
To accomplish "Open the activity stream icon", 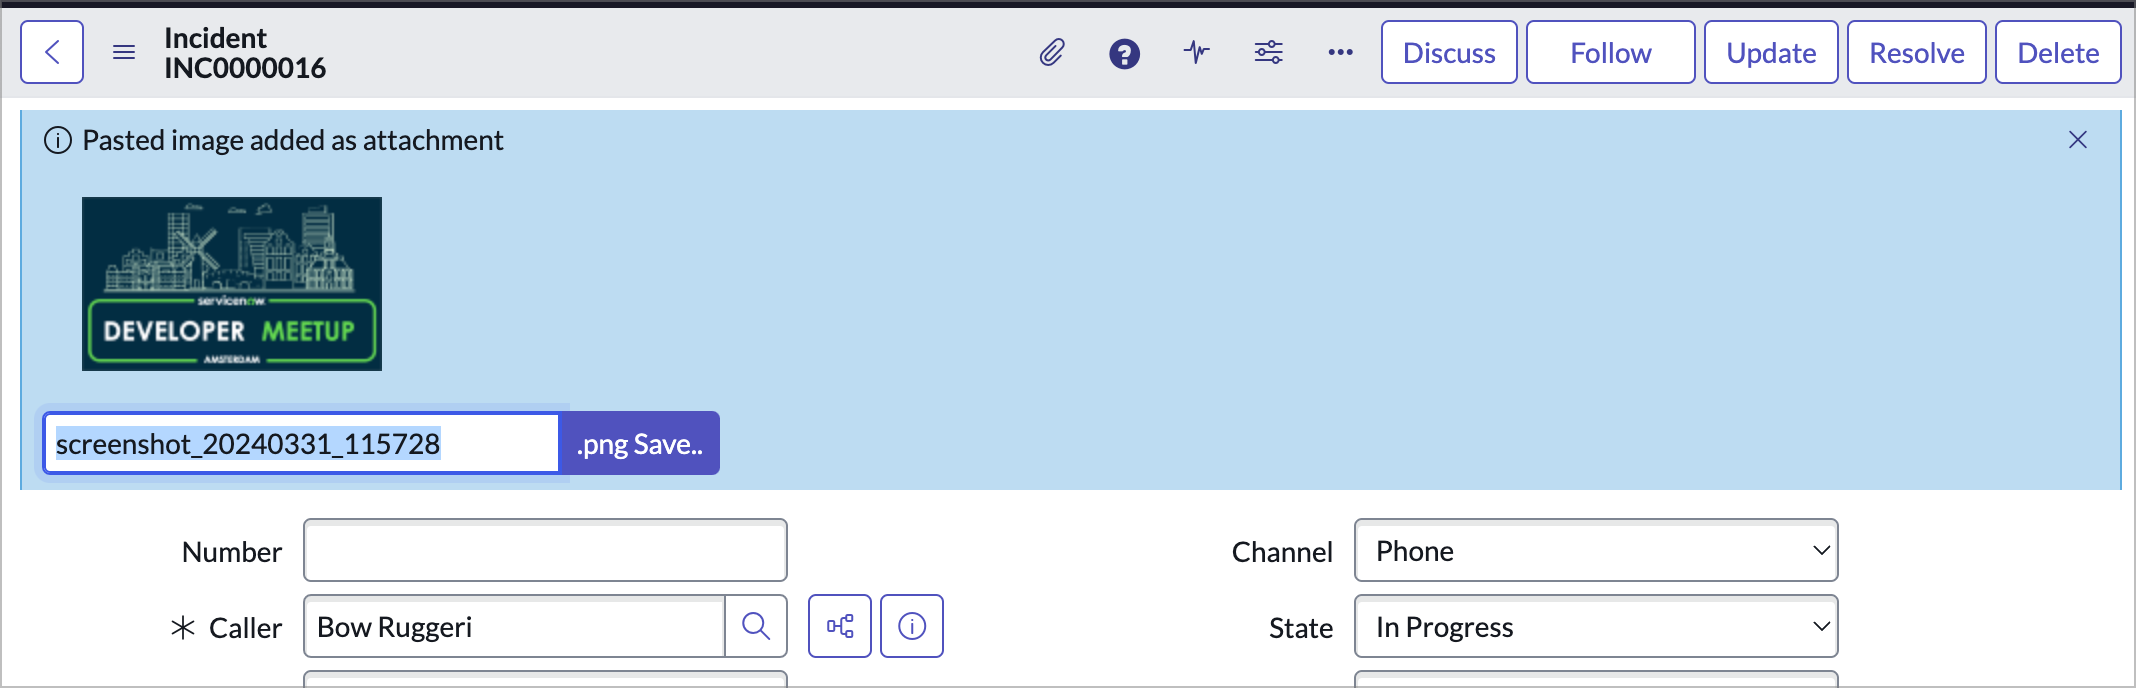I will coord(1196,52).
